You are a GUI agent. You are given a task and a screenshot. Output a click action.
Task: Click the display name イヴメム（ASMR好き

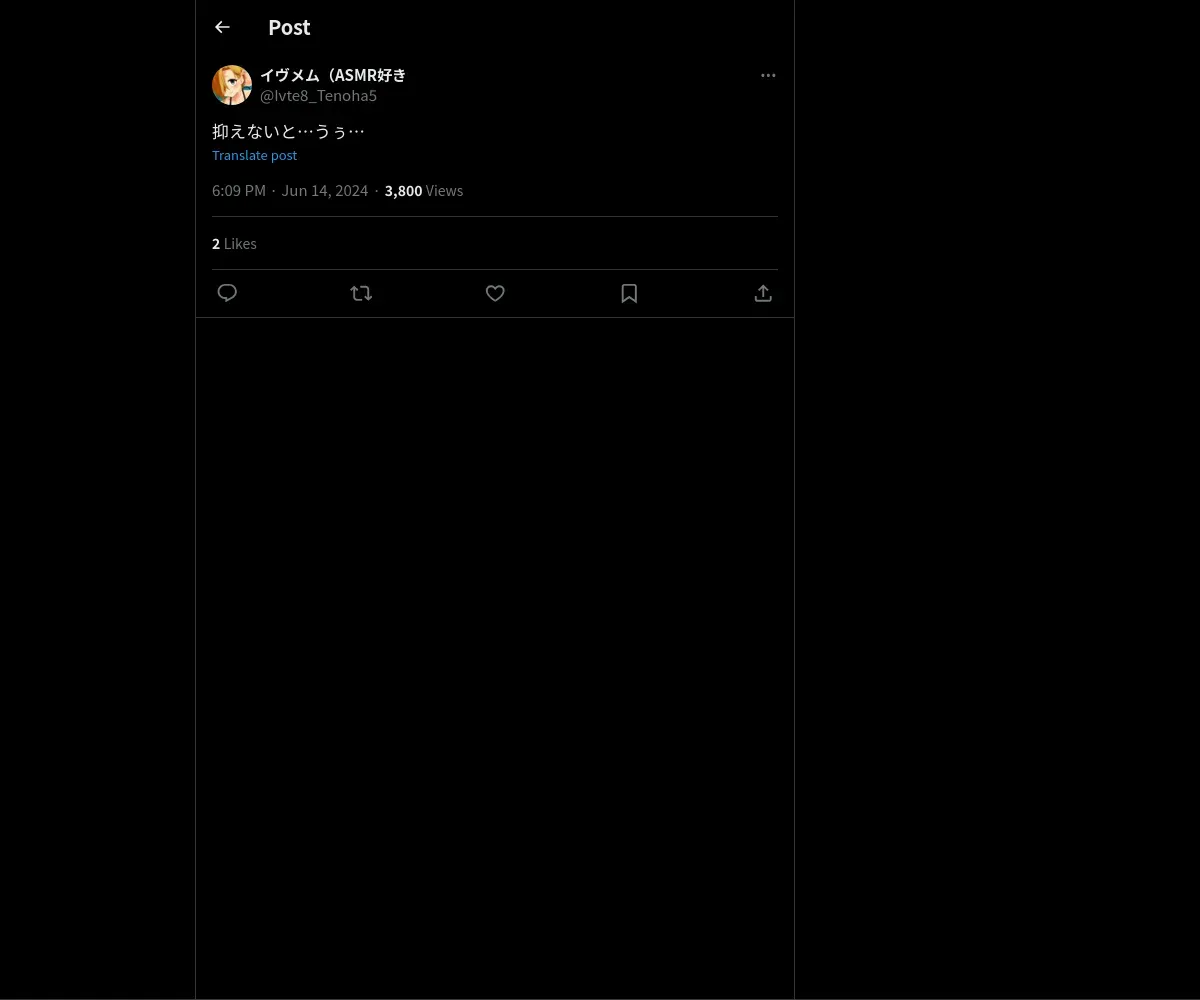point(333,75)
